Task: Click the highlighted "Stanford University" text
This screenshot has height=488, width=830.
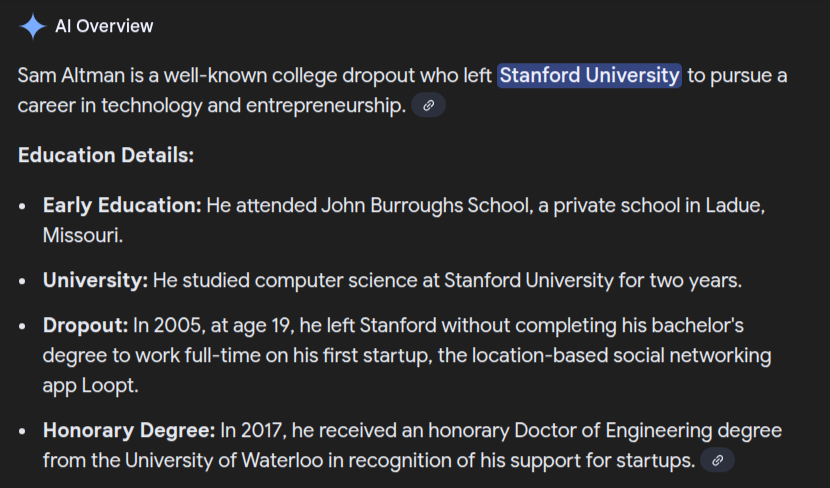Action: (x=589, y=76)
